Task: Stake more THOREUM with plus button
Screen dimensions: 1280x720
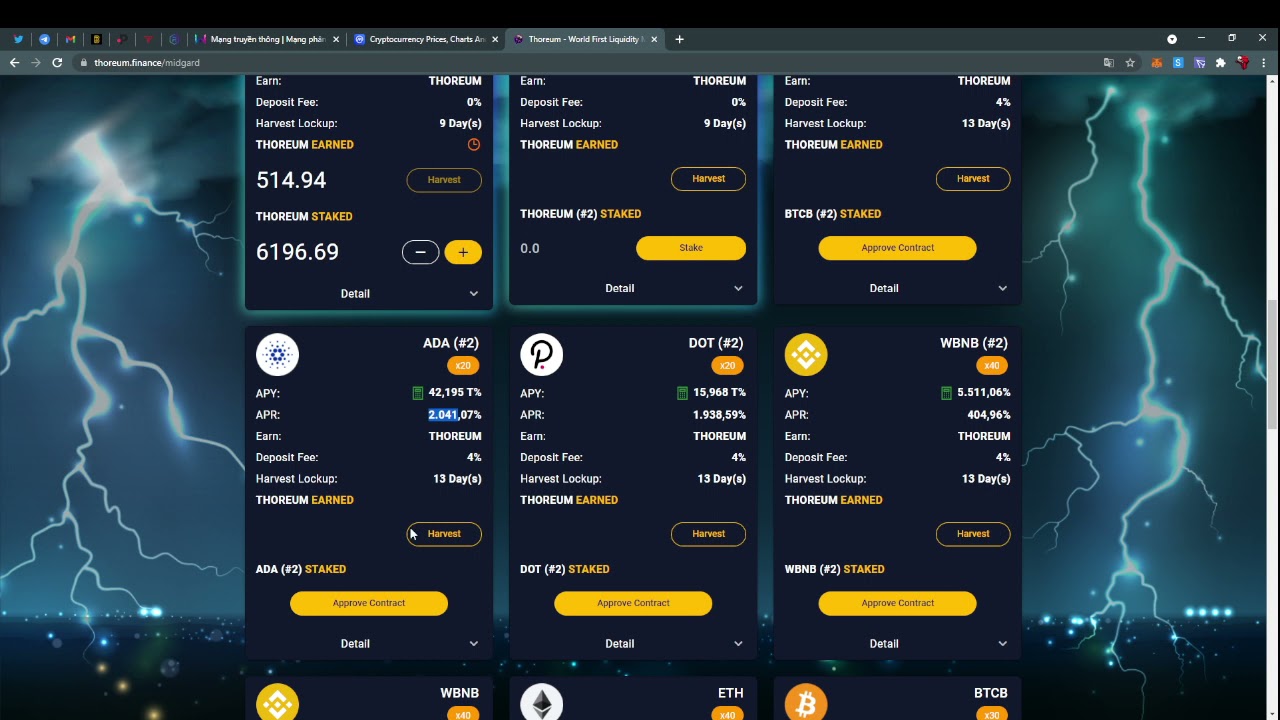Action: (x=463, y=252)
